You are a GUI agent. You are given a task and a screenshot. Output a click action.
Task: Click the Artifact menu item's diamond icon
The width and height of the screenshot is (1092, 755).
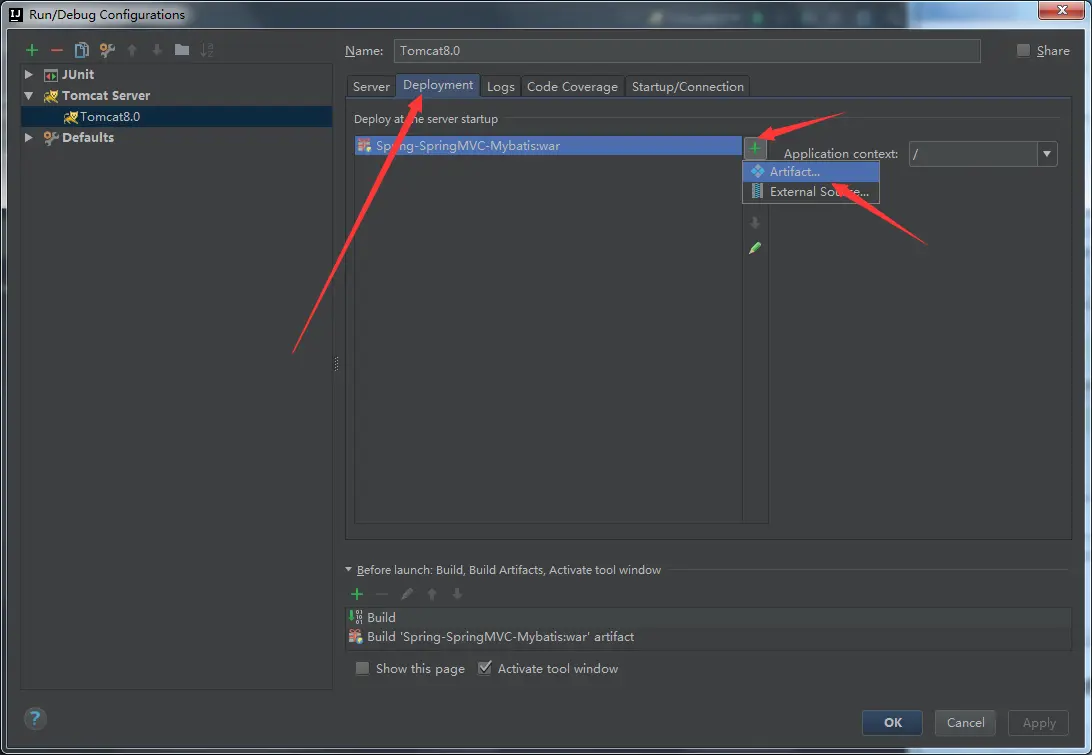point(758,171)
